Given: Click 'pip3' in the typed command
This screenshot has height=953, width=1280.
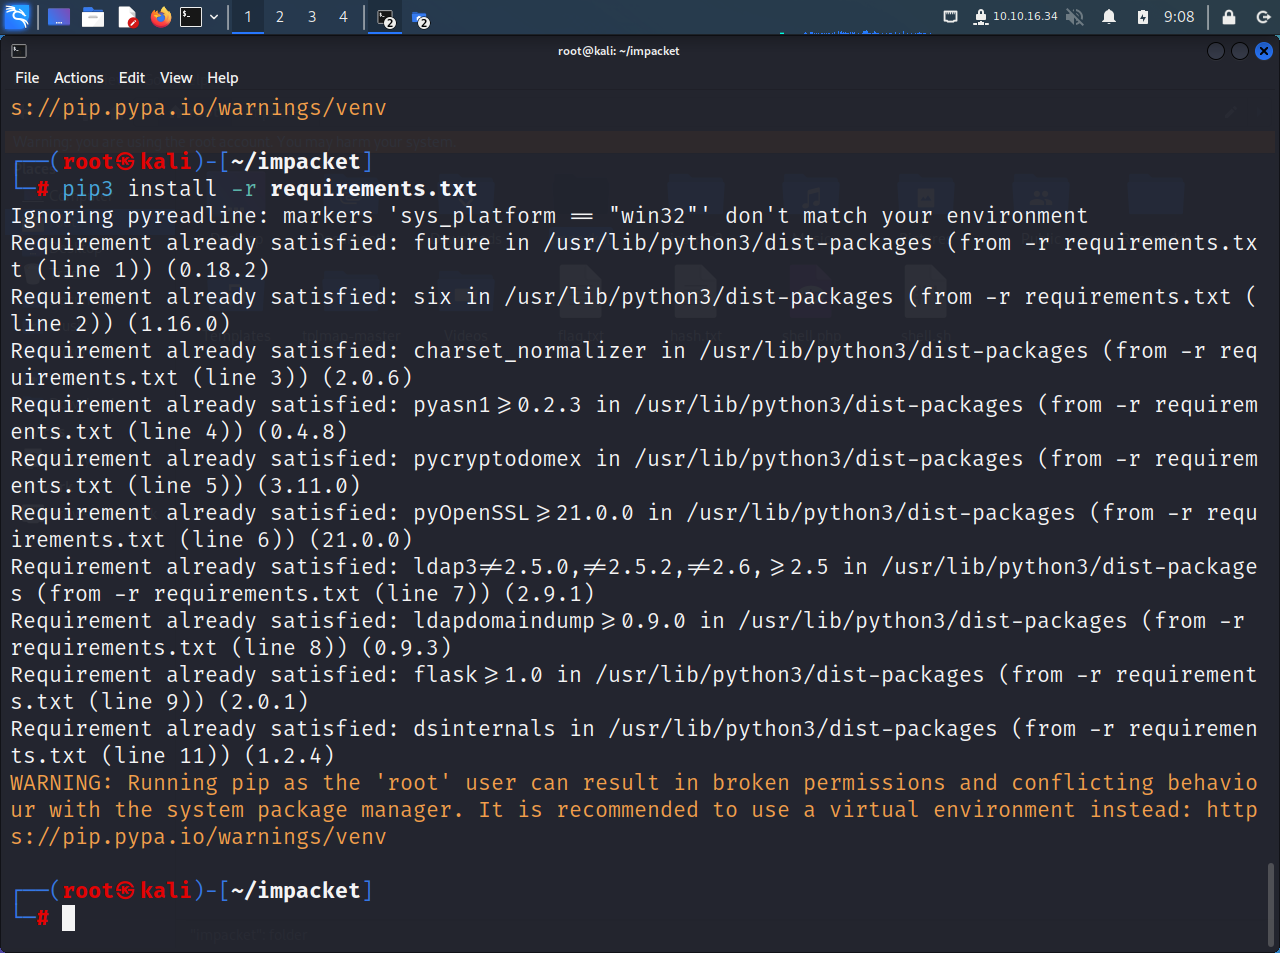Looking at the screenshot, I should point(88,189).
